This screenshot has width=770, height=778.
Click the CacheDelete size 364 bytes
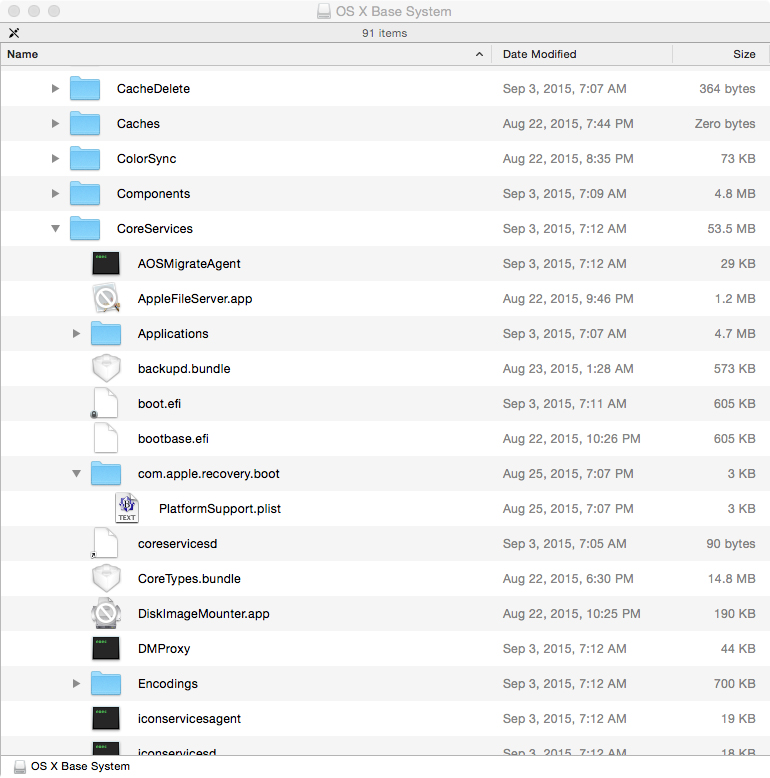click(727, 88)
